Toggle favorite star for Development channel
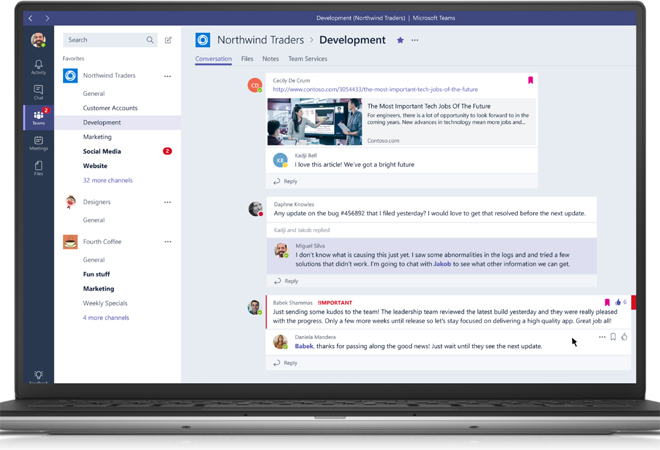 click(x=400, y=40)
